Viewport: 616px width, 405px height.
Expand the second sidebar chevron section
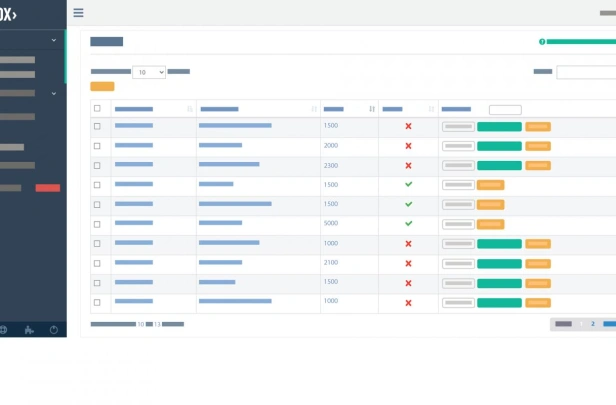click(54, 93)
